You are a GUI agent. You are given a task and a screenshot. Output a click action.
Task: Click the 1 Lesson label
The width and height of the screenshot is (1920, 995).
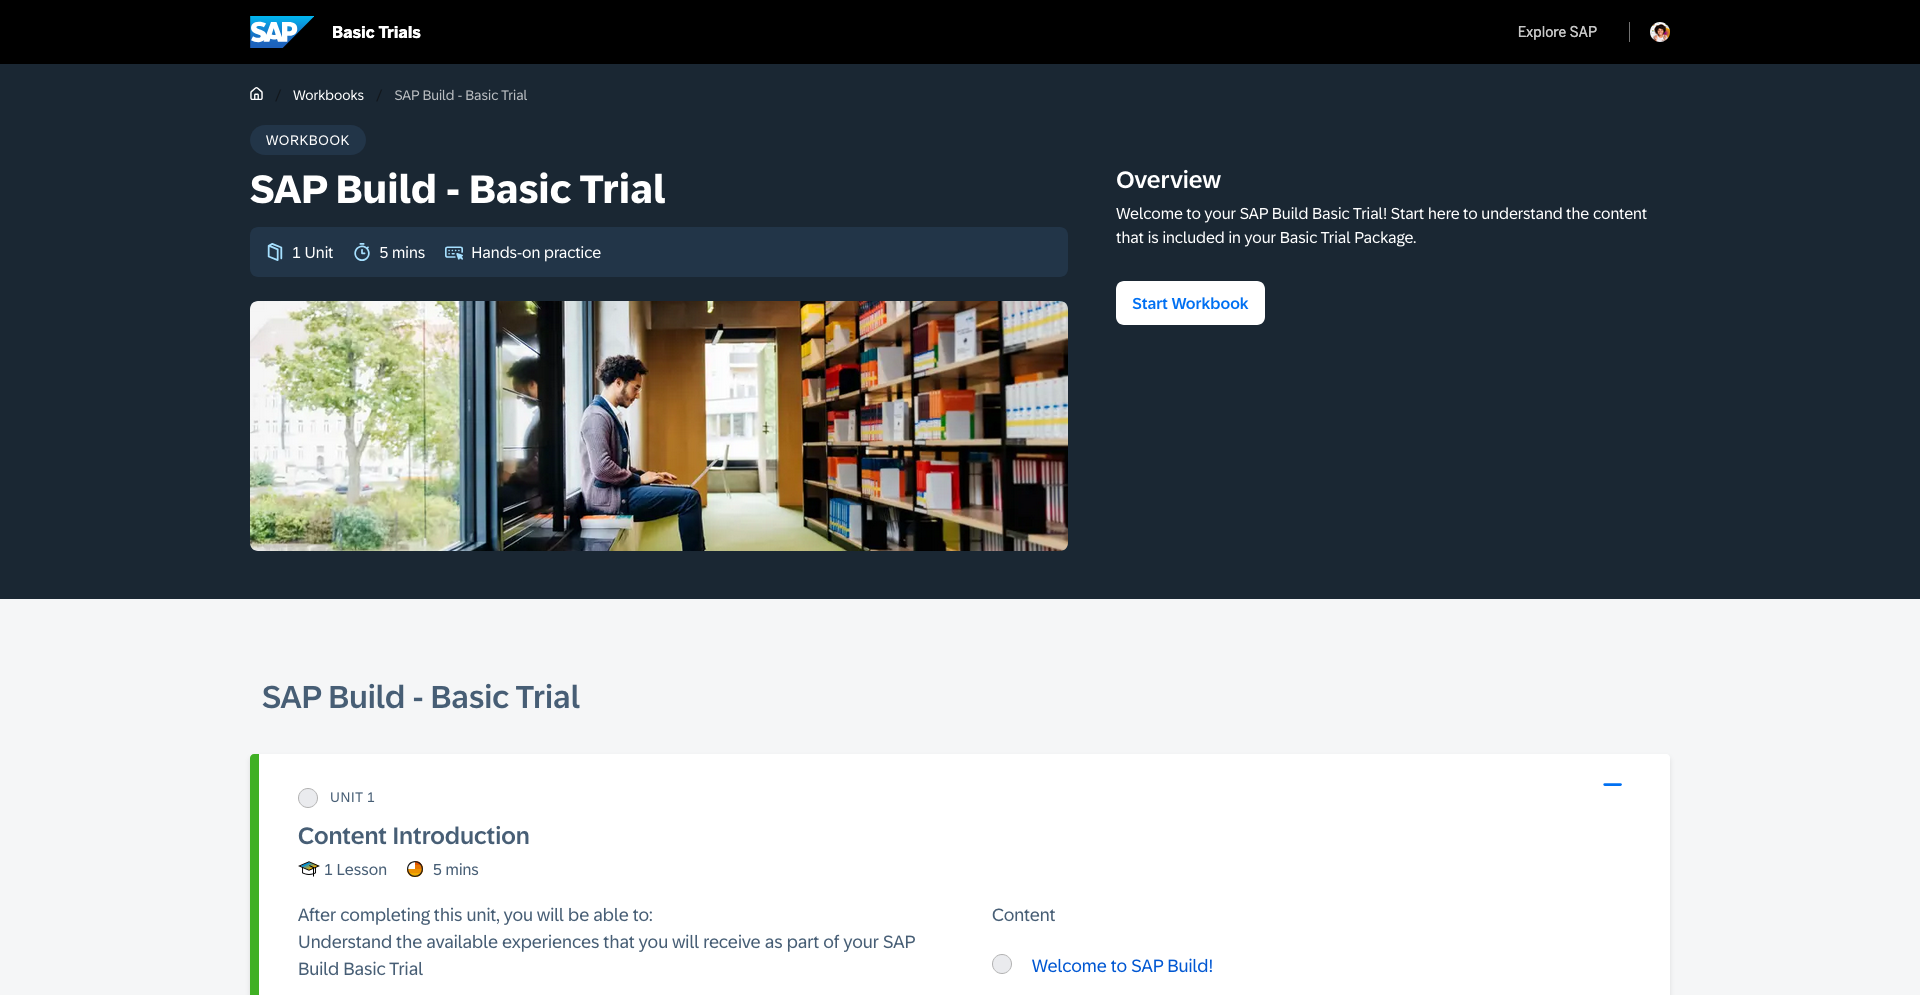point(355,870)
